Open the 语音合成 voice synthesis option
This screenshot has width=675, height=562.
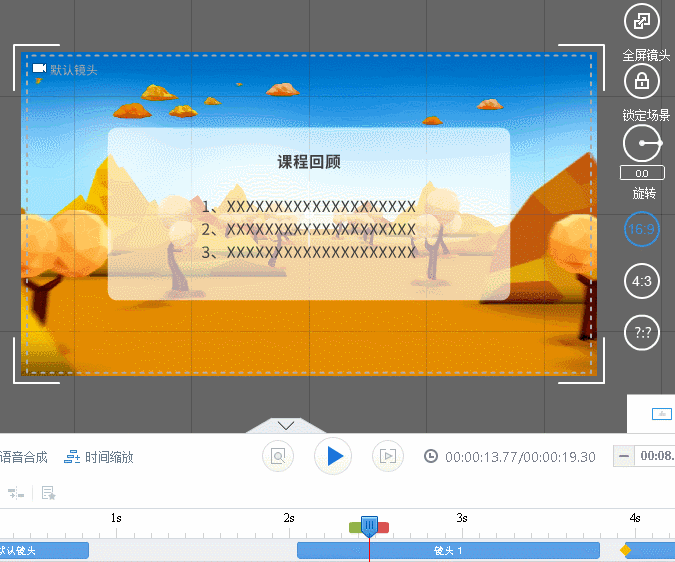point(24,457)
